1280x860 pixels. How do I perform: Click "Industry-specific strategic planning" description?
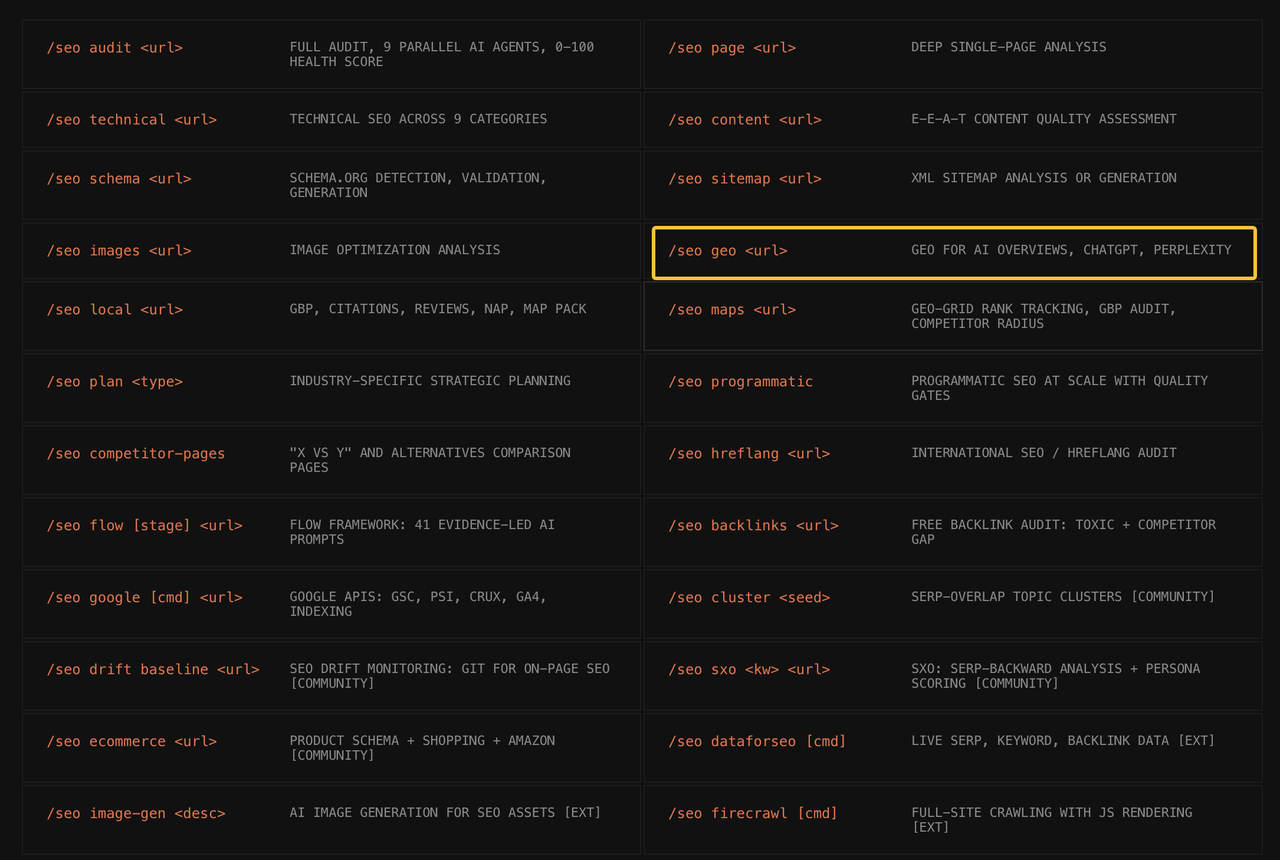point(430,381)
